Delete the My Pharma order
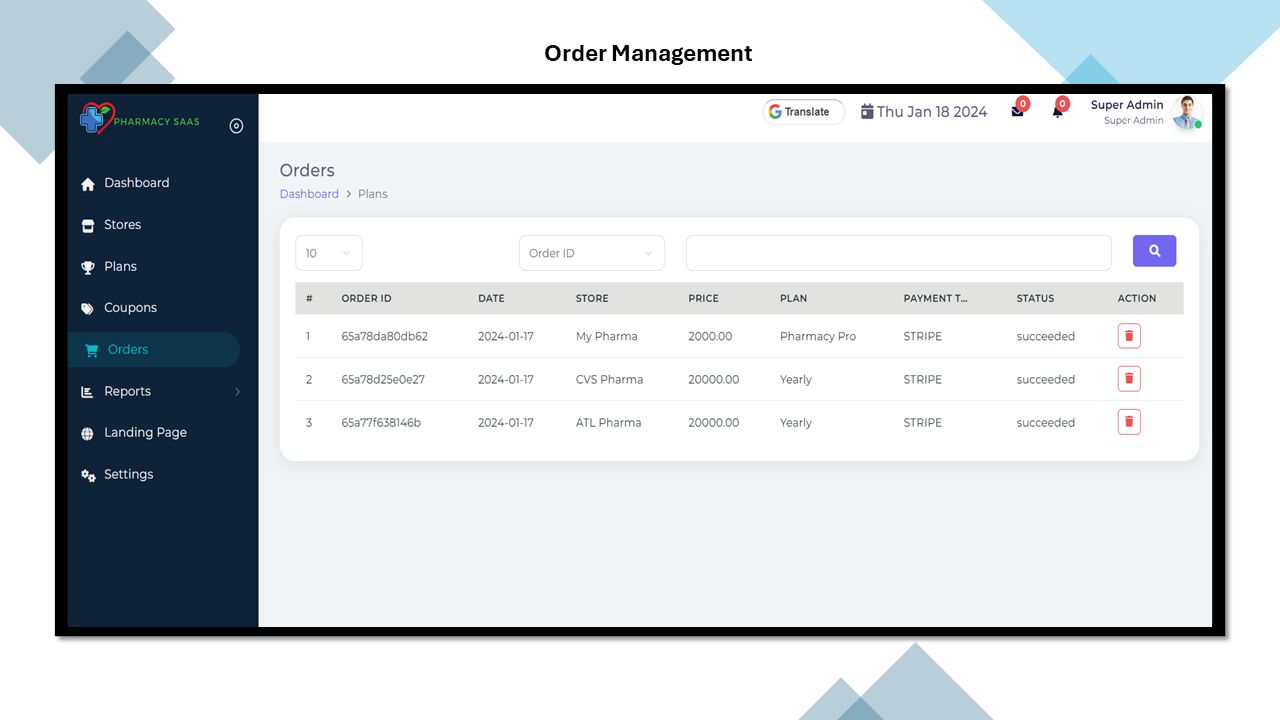Viewport: 1280px width, 720px height. (1129, 336)
